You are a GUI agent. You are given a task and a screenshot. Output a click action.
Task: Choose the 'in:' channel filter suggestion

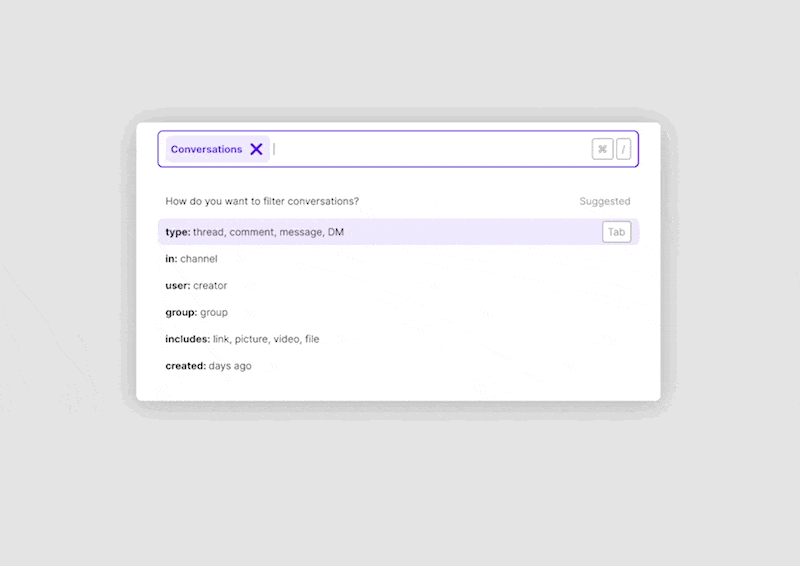(171, 259)
